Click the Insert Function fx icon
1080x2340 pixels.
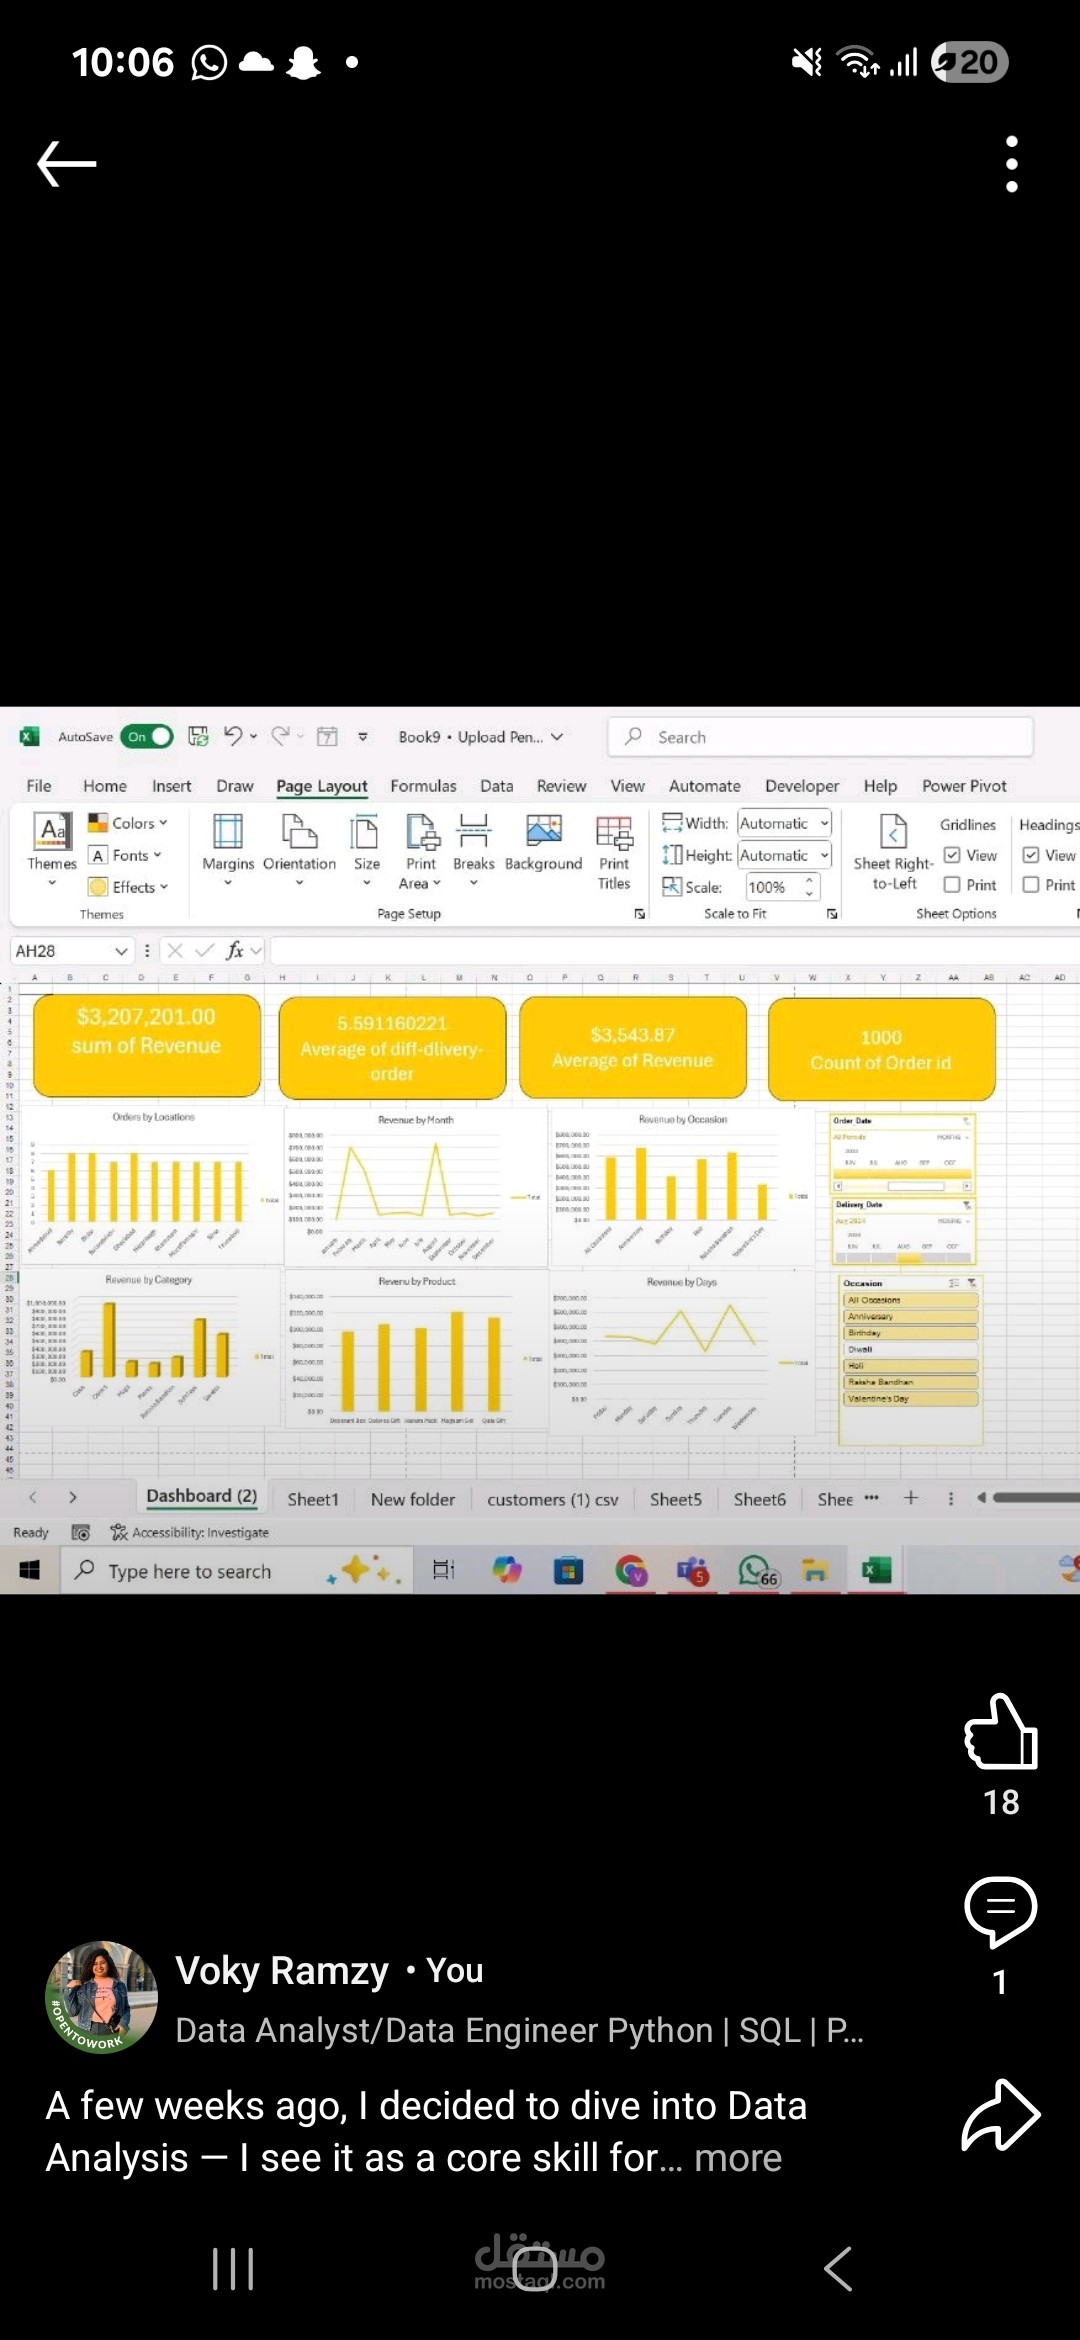click(235, 951)
